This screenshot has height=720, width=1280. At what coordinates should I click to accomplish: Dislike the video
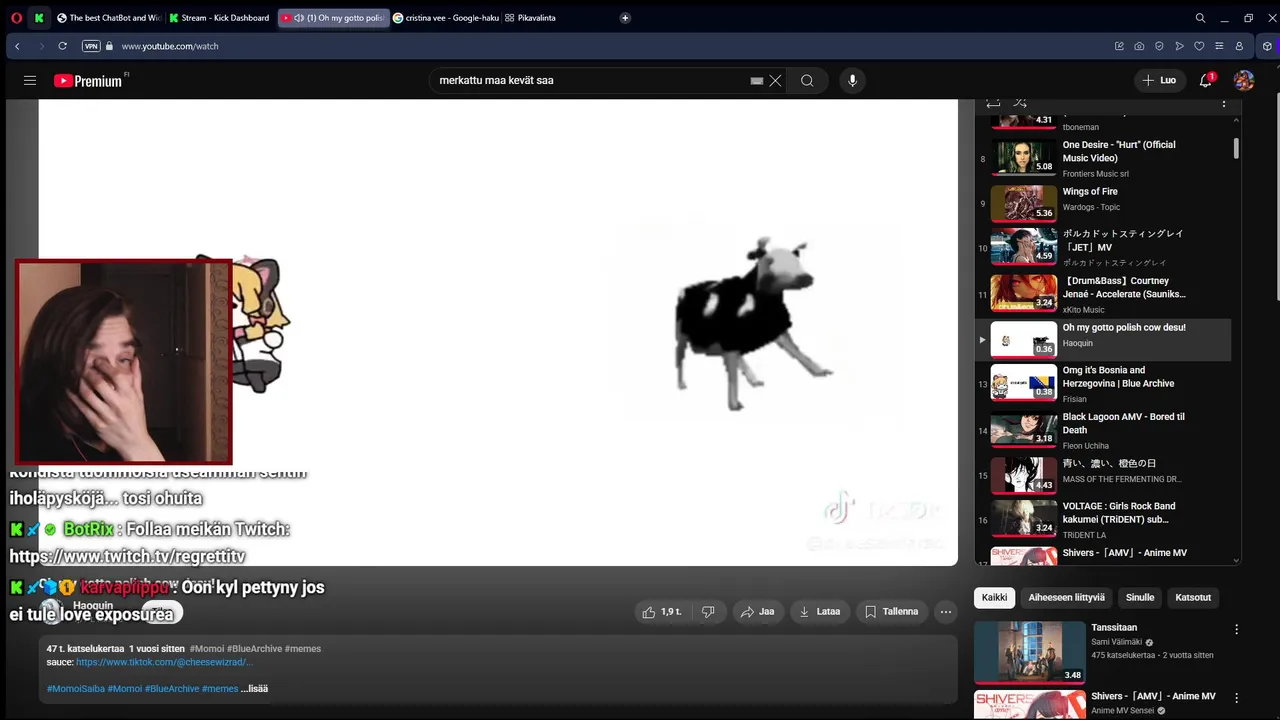(708, 612)
